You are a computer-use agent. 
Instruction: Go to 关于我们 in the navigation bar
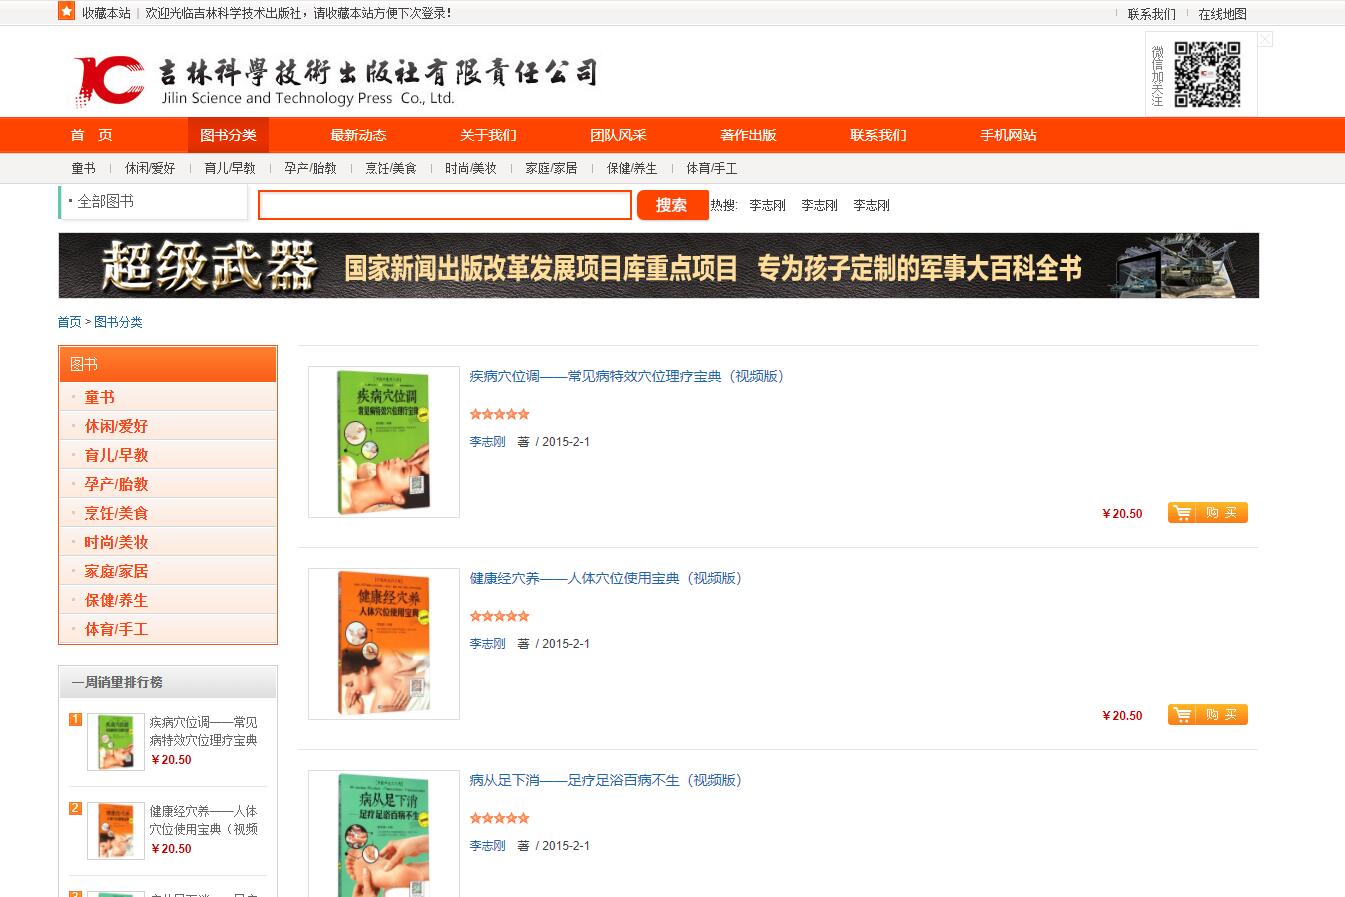click(488, 135)
